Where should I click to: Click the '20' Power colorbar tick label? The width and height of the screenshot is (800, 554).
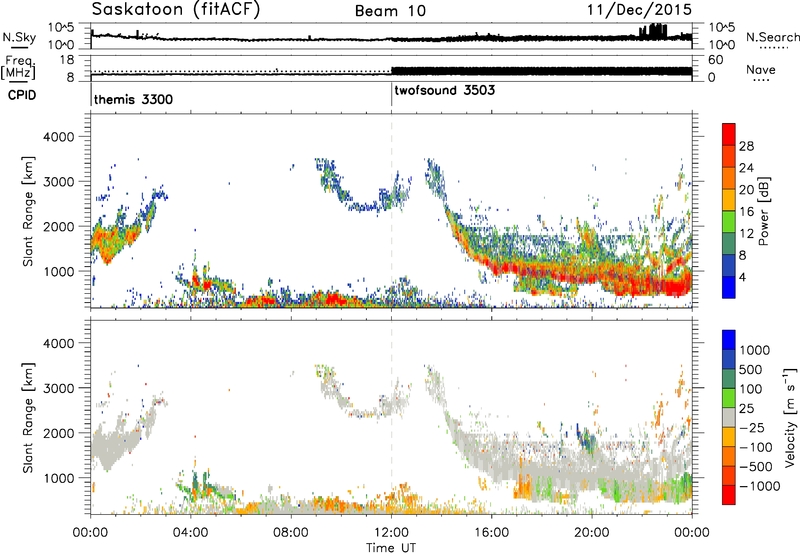[x=746, y=190]
